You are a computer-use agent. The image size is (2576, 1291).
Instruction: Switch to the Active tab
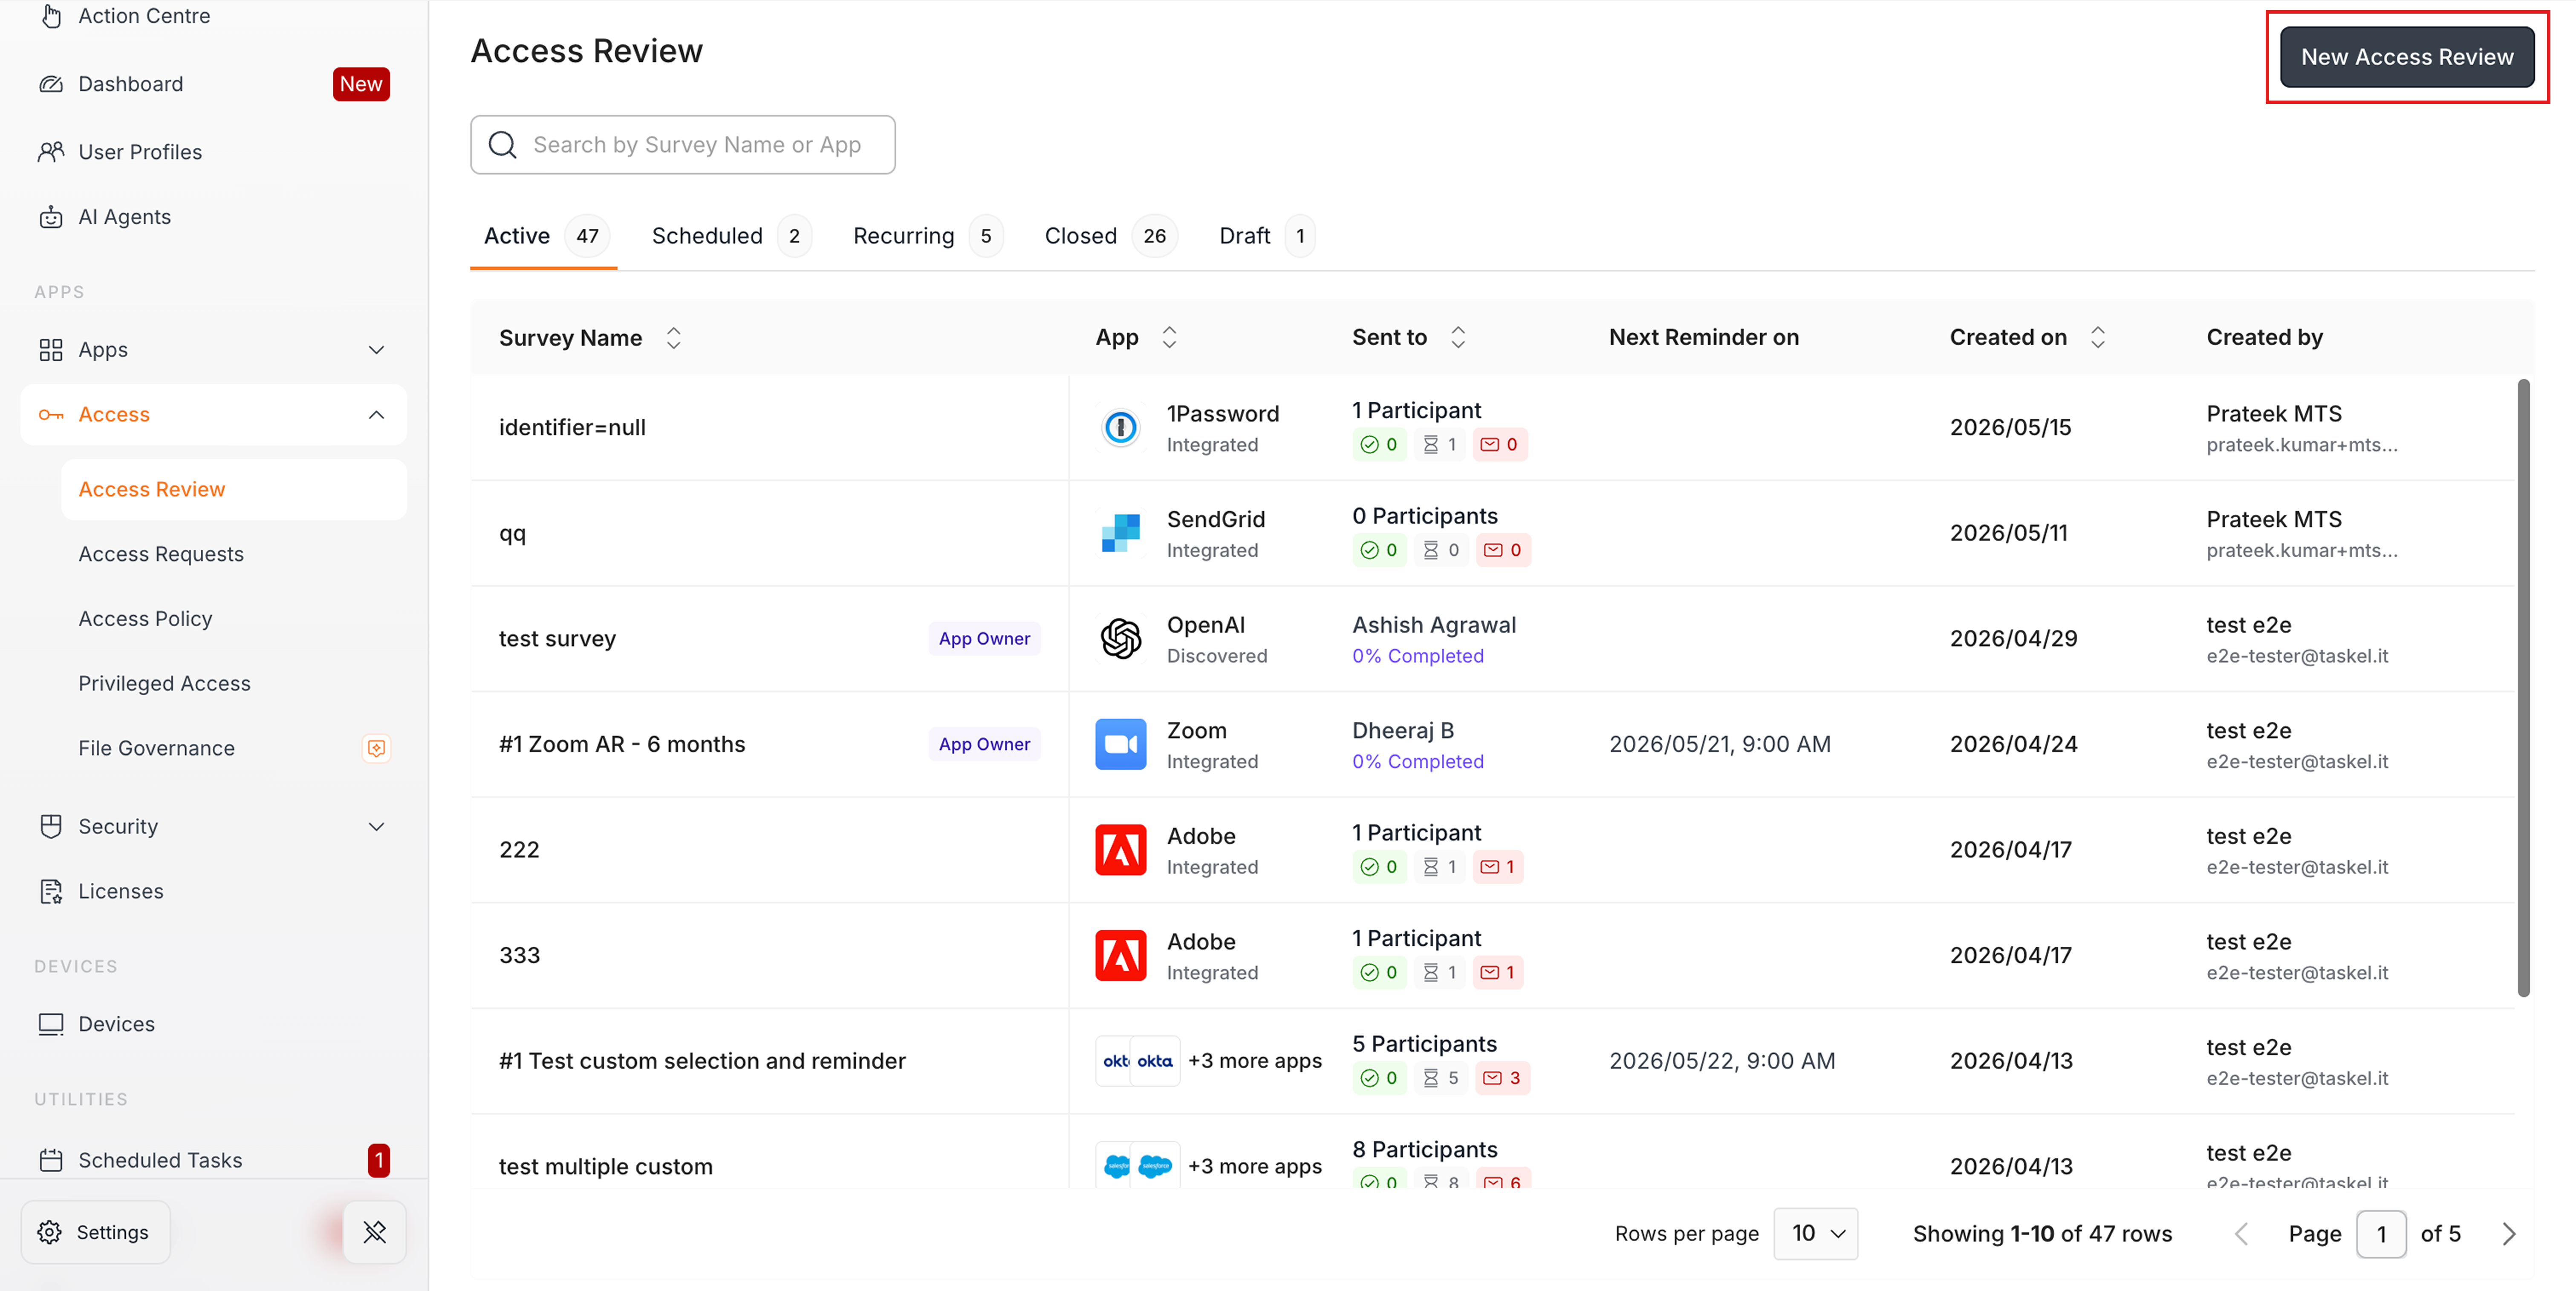click(543, 236)
